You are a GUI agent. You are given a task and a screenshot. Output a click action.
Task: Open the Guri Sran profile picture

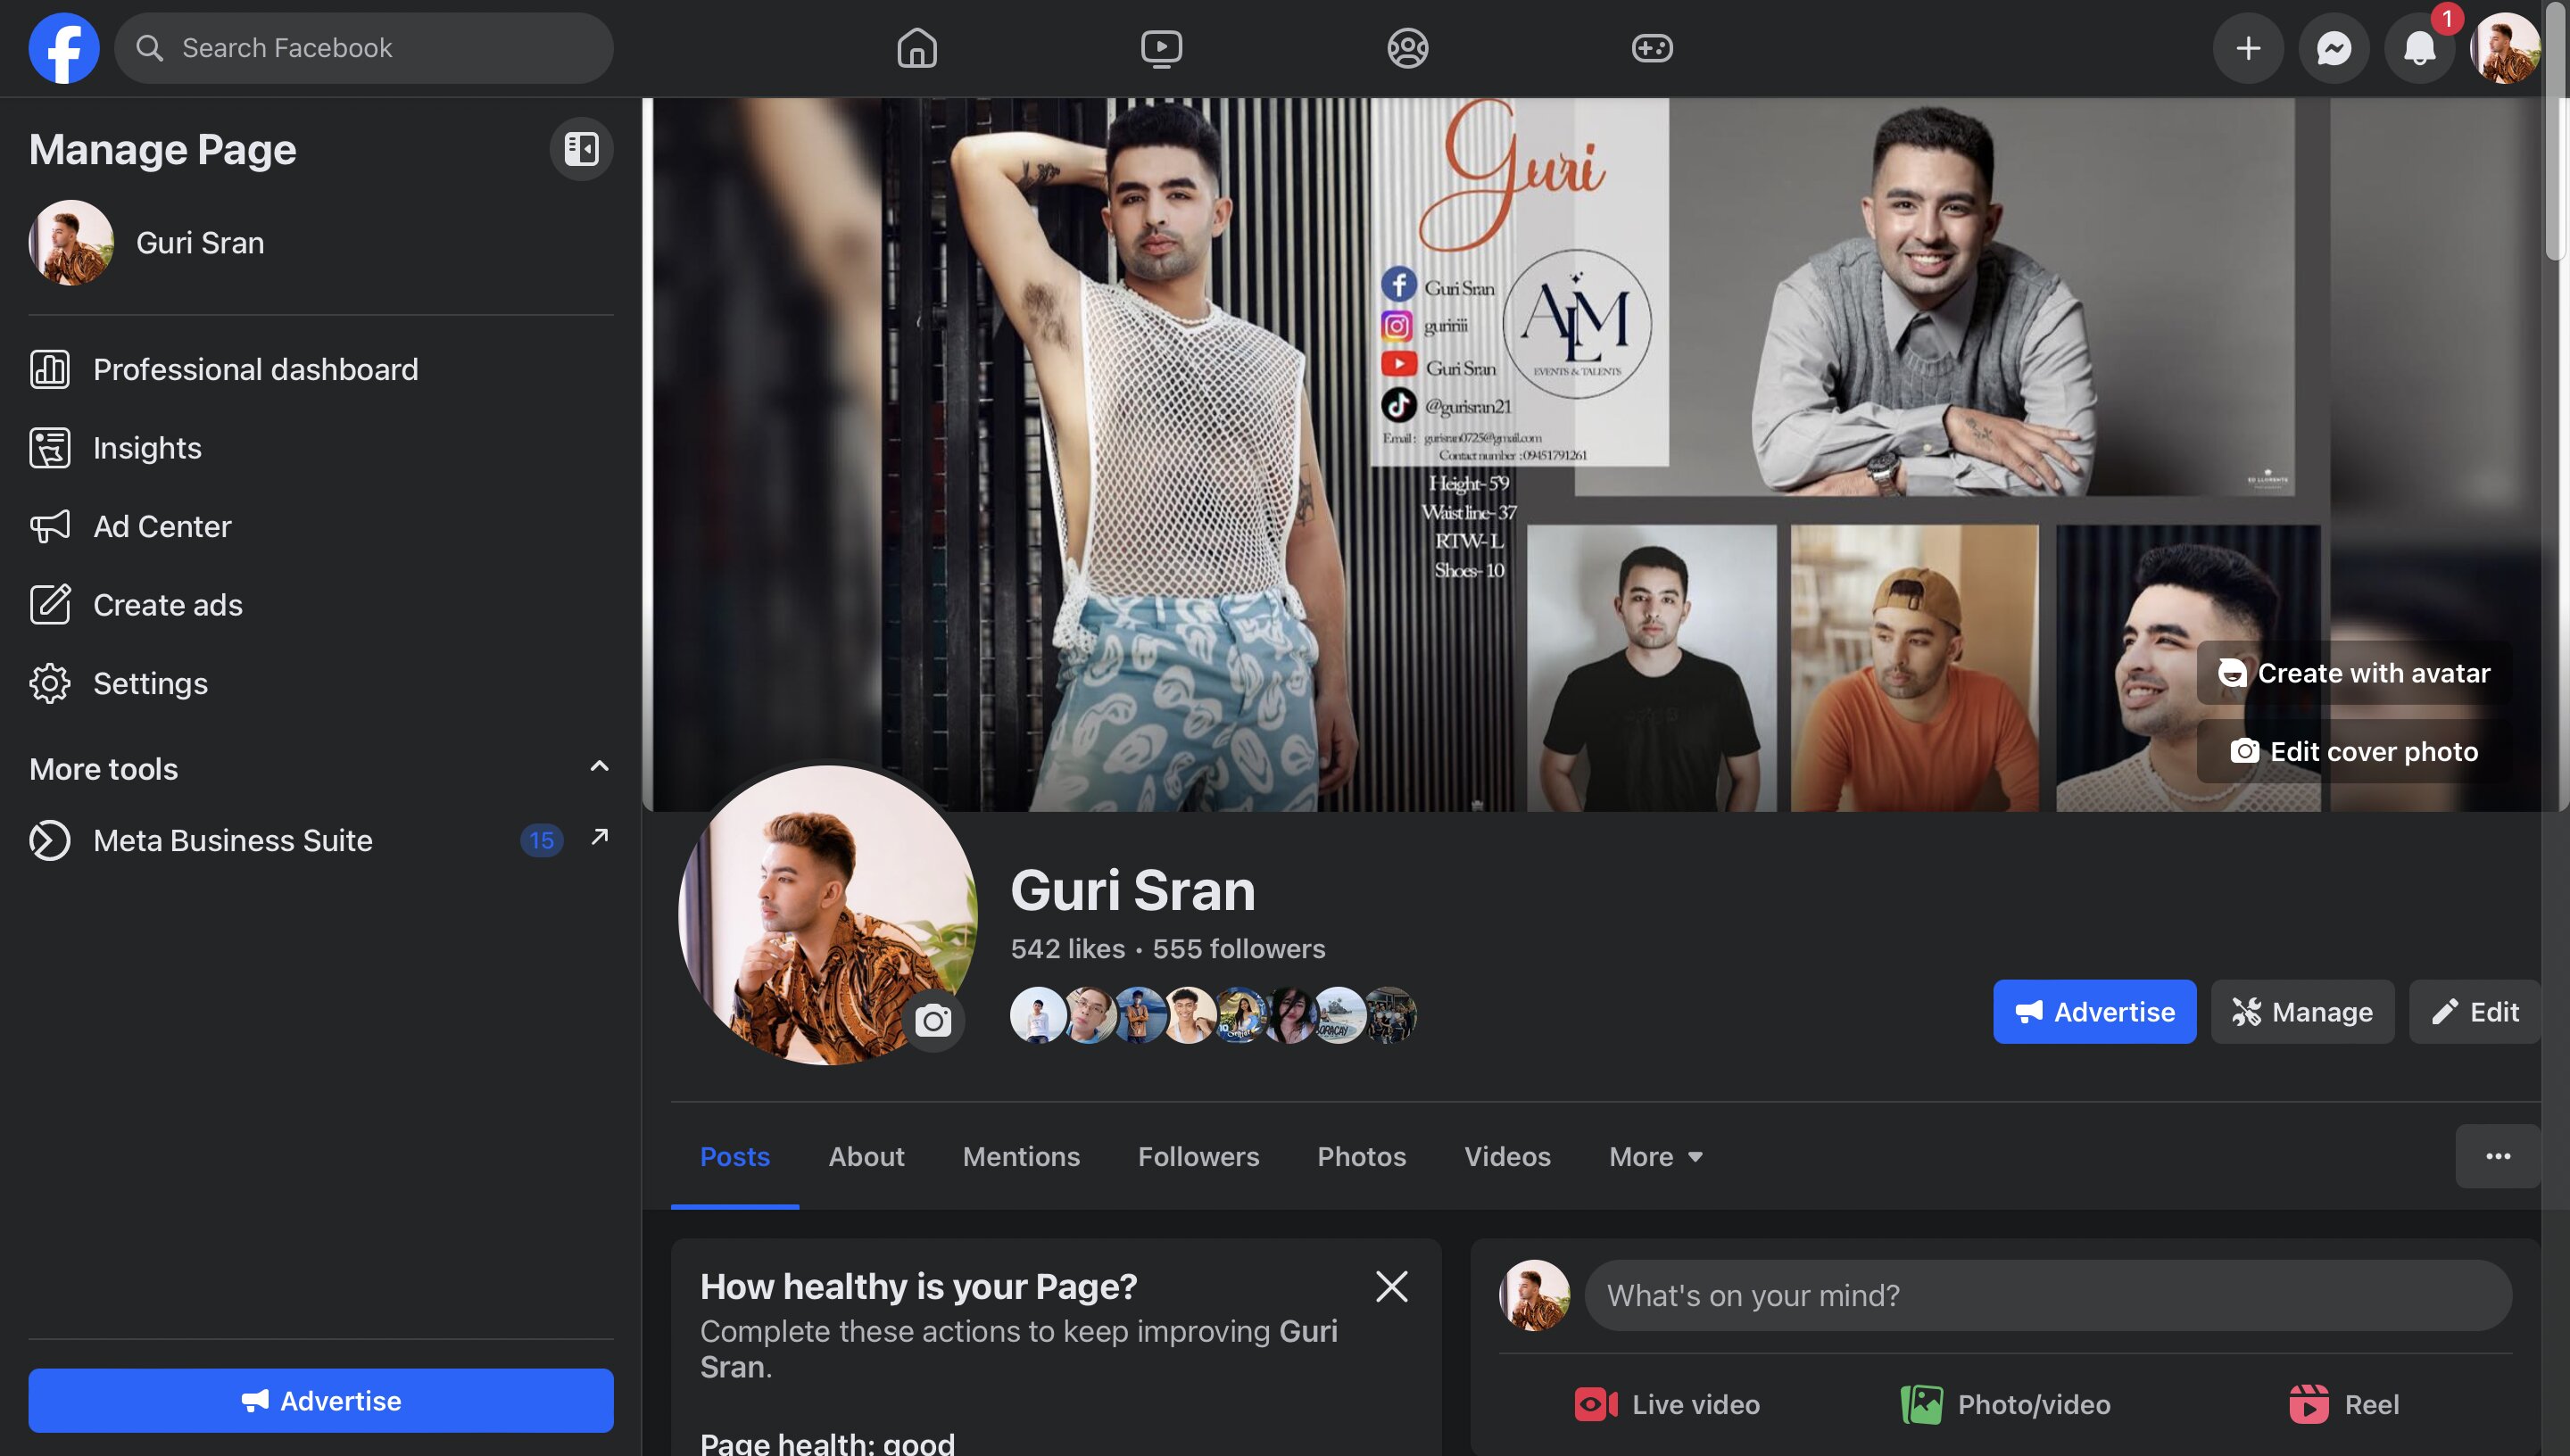[828, 915]
